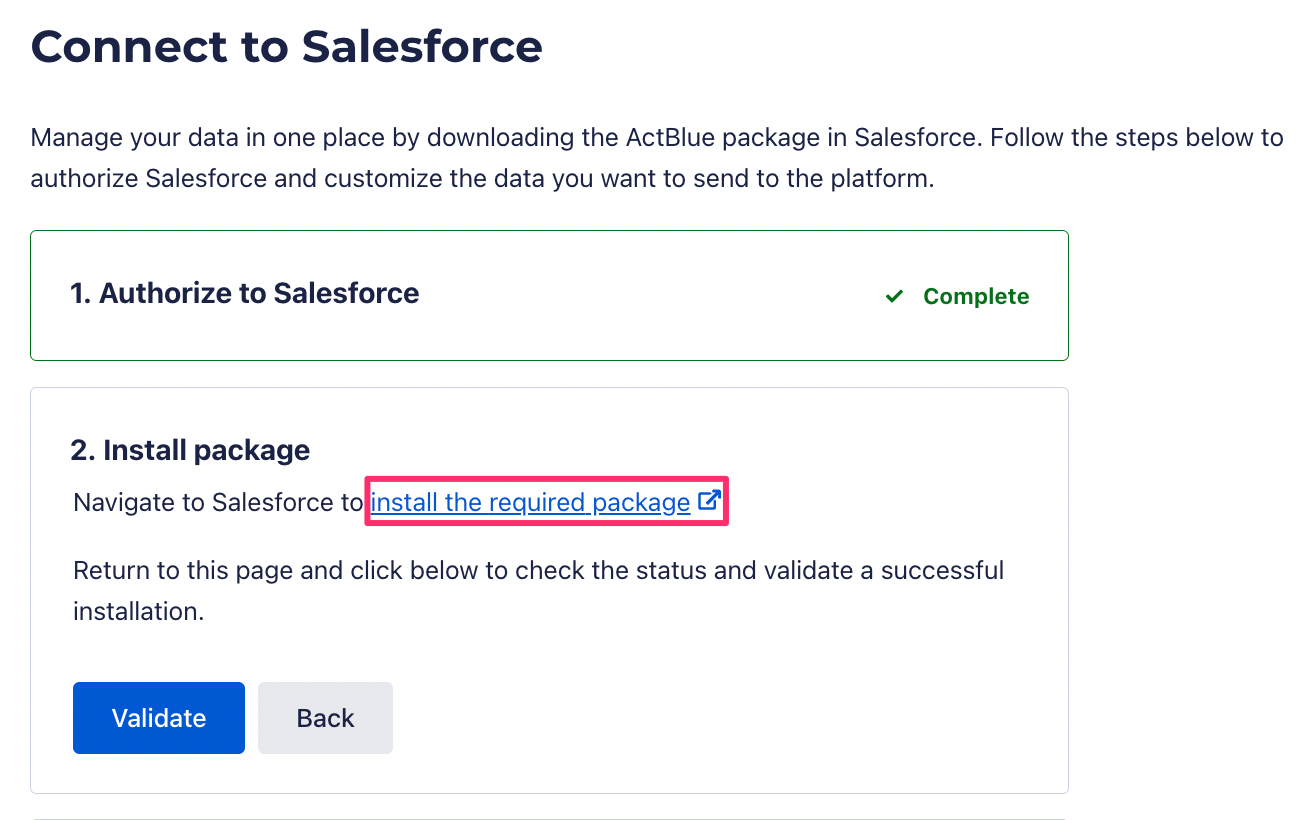Select the green Complete status label
The height and width of the screenshot is (820, 1314).
pos(976,296)
